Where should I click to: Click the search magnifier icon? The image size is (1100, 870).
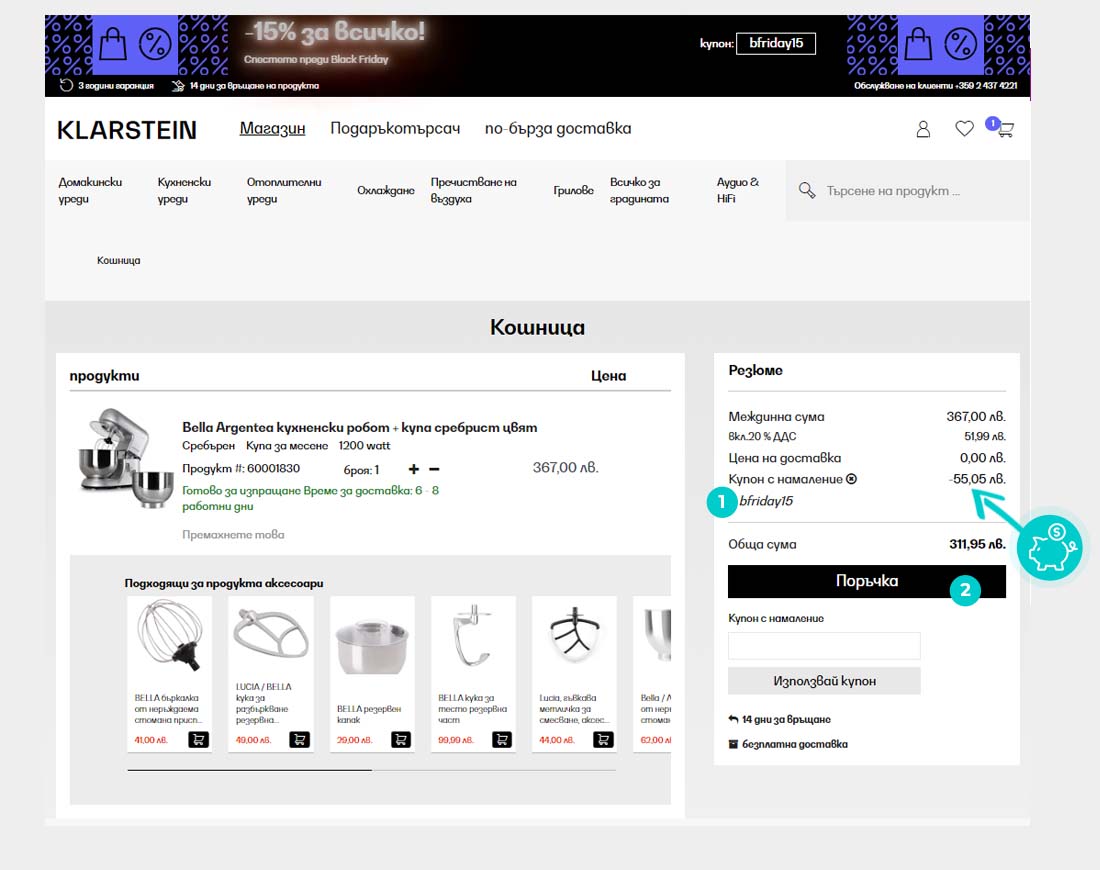(x=807, y=190)
